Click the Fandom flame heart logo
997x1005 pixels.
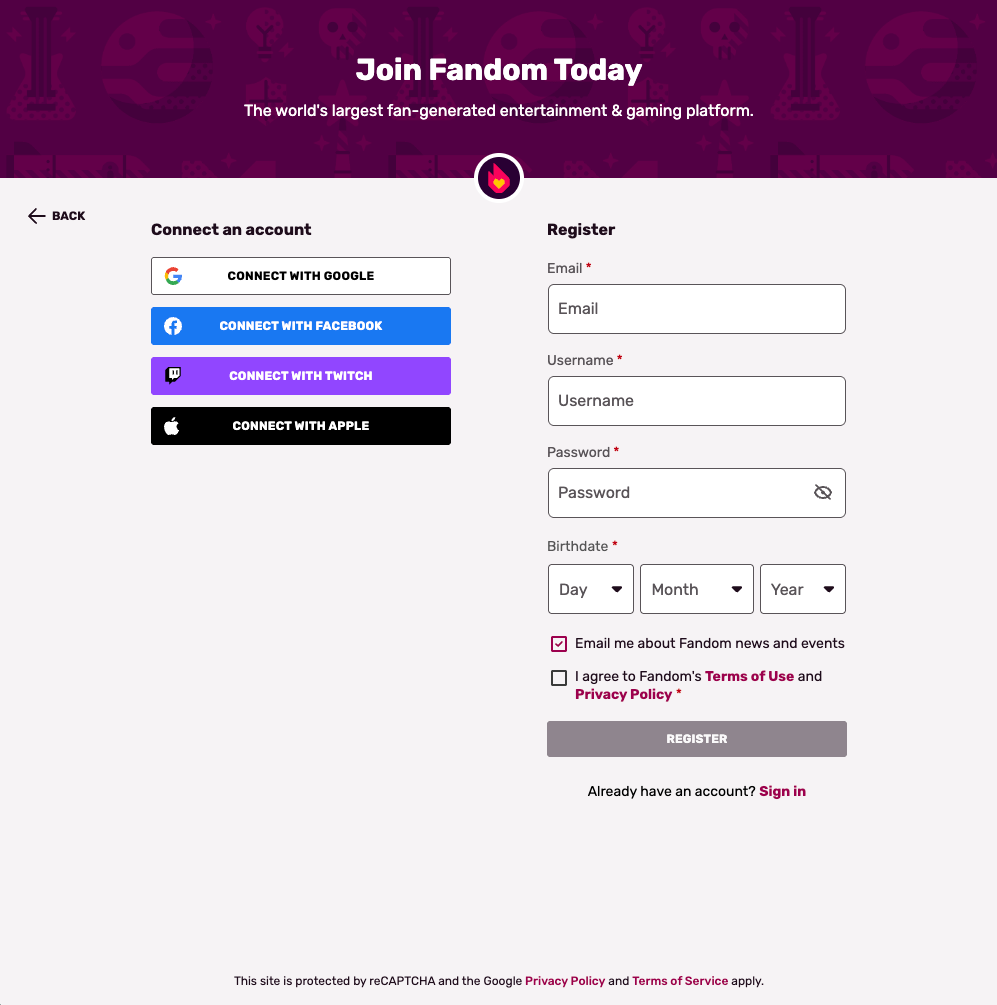click(498, 179)
